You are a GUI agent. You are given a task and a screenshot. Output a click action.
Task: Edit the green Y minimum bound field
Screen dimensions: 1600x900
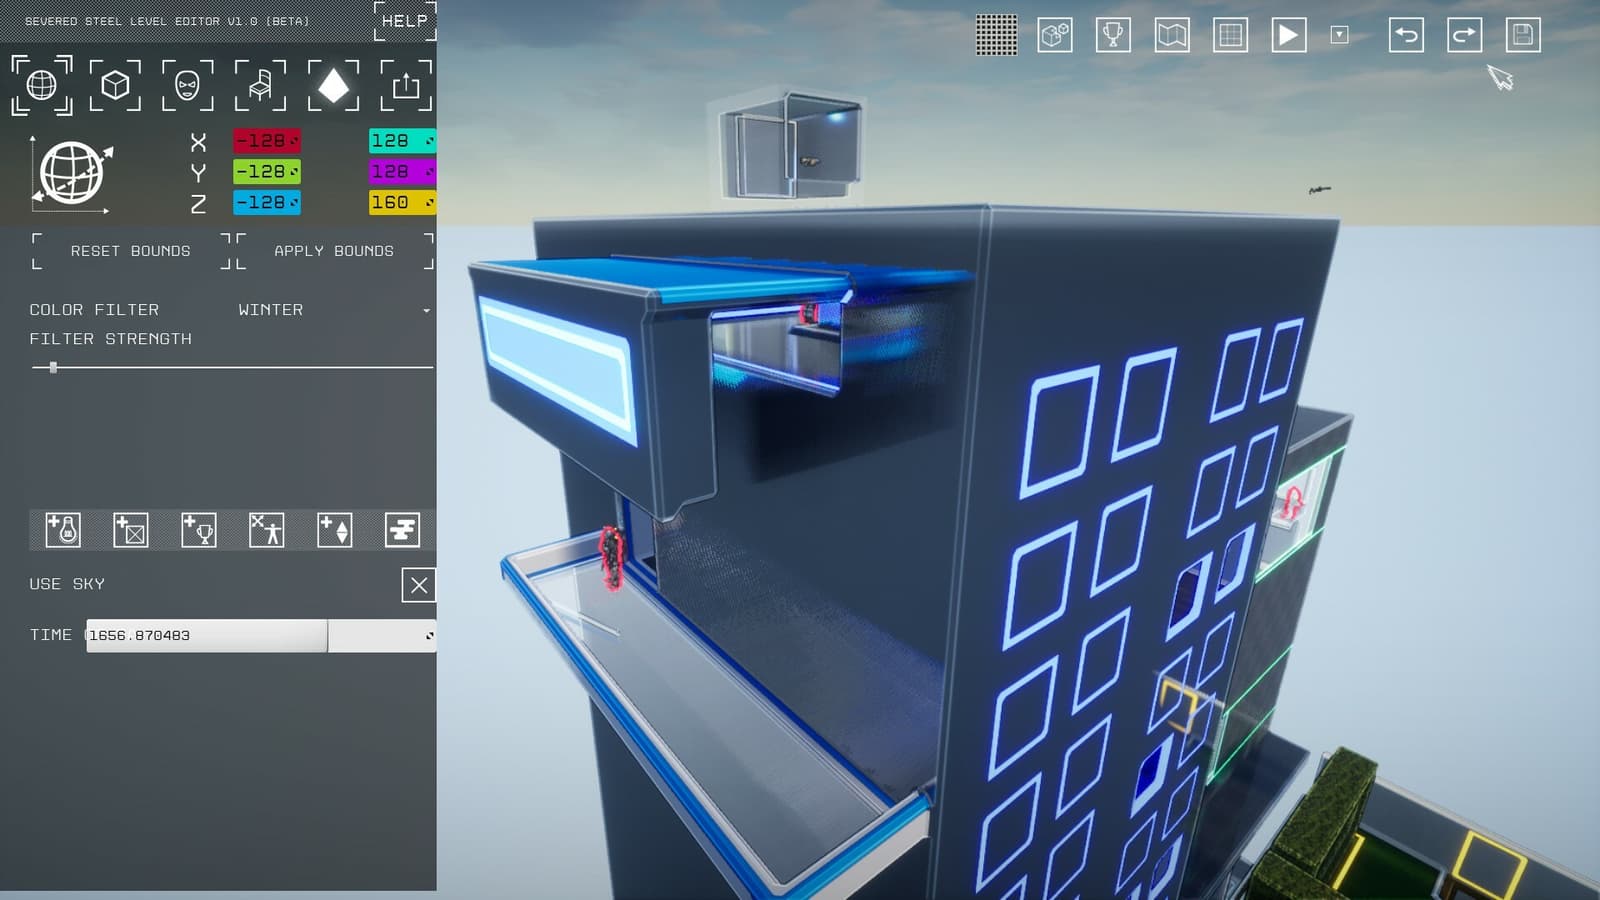[267, 172]
